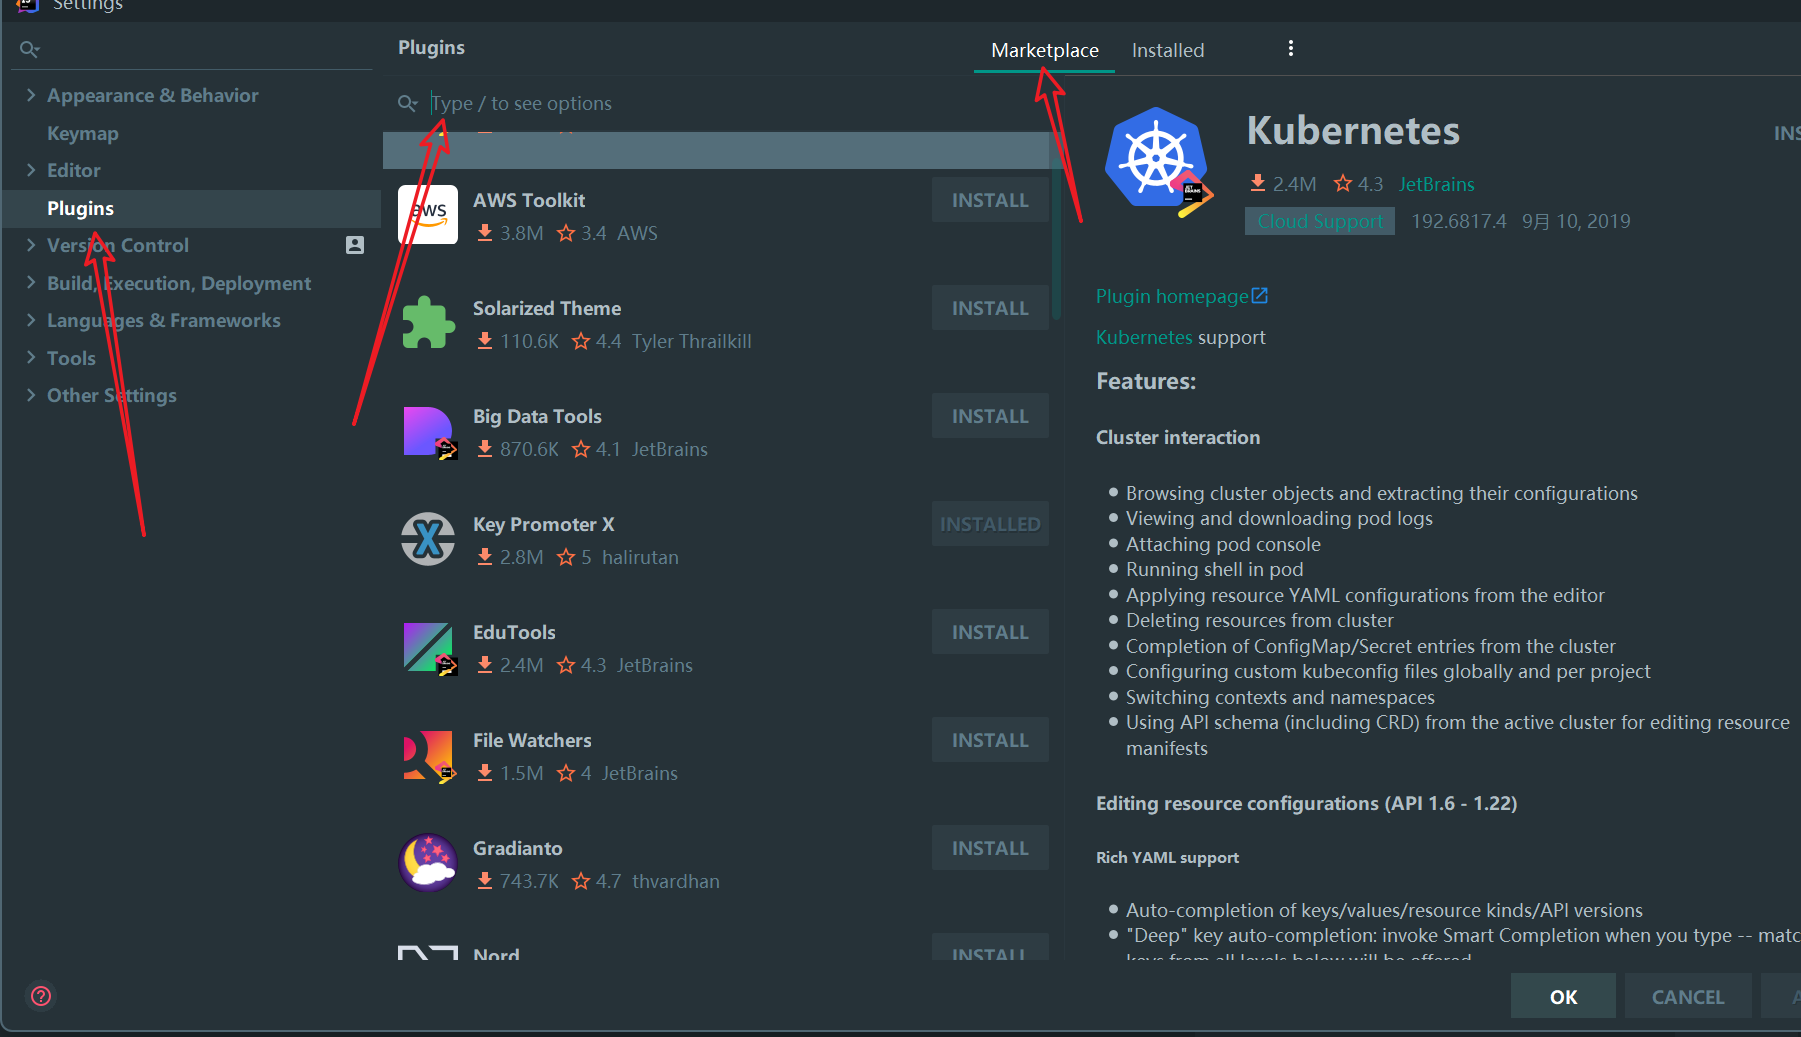Click the plugin search magnifier icon
The width and height of the screenshot is (1801, 1037).
coord(408,103)
